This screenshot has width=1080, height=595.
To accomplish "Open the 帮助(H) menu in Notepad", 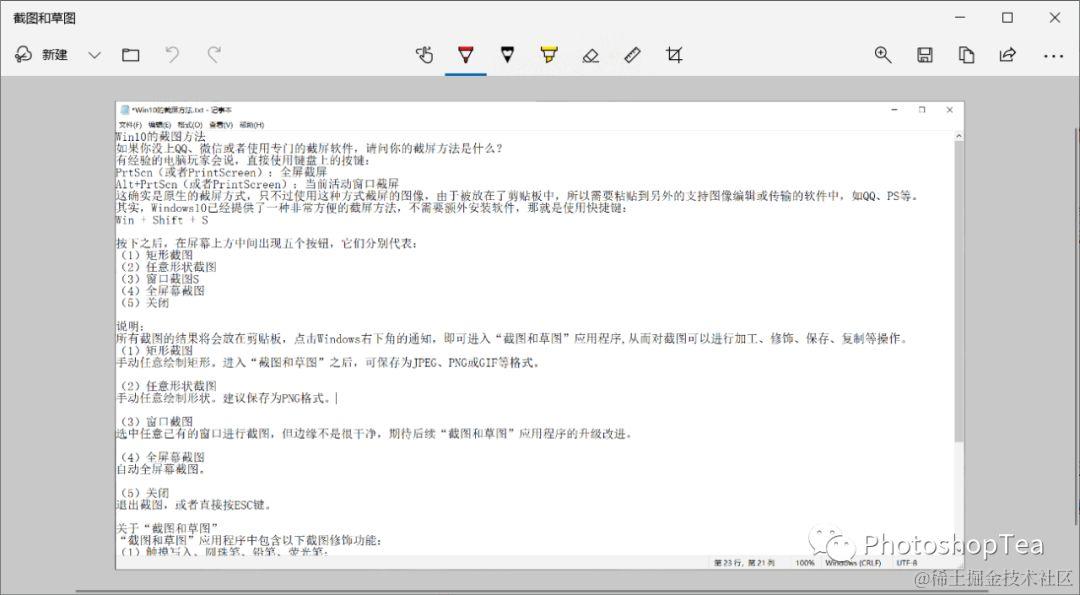I will [251, 125].
